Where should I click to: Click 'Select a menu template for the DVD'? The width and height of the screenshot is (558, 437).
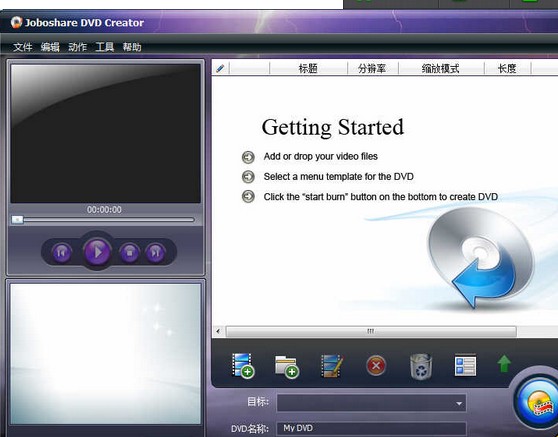tap(338, 177)
